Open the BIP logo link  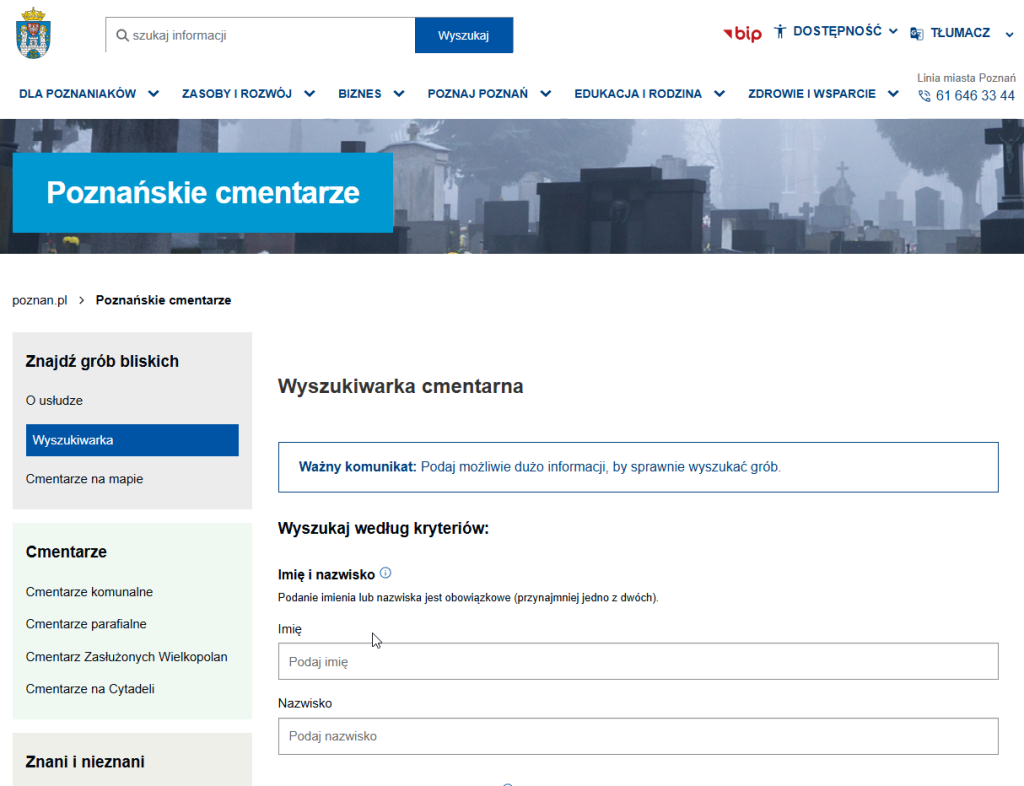[x=743, y=33]
